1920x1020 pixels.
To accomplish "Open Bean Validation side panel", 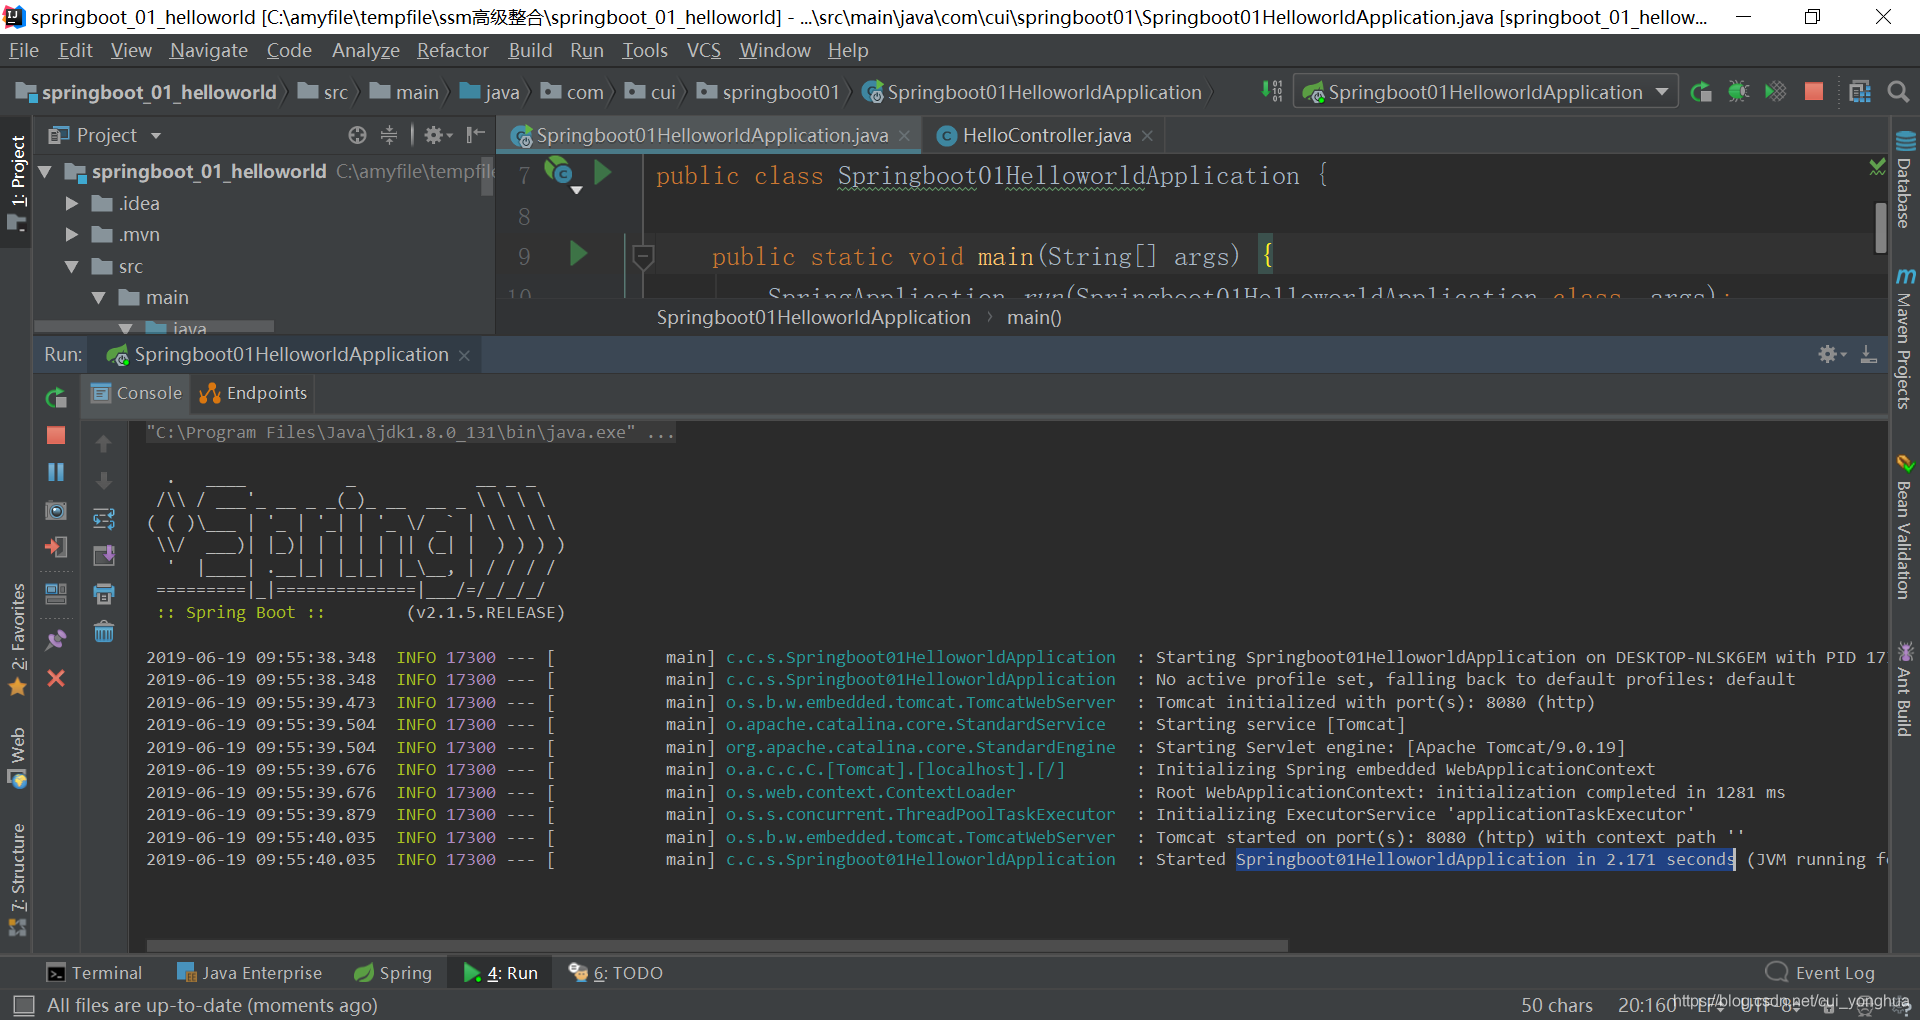I will [1904, 527].
